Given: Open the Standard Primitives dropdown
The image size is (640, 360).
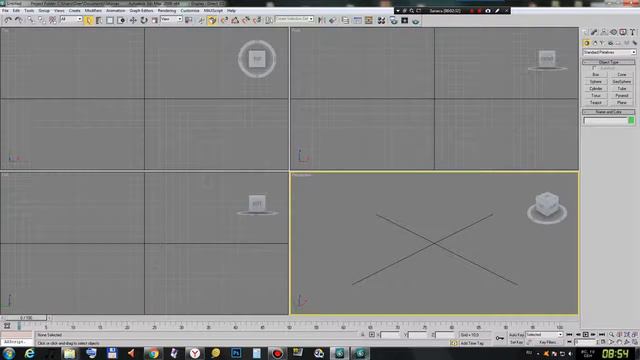Looking at the screenshot, I should (609, 52).
